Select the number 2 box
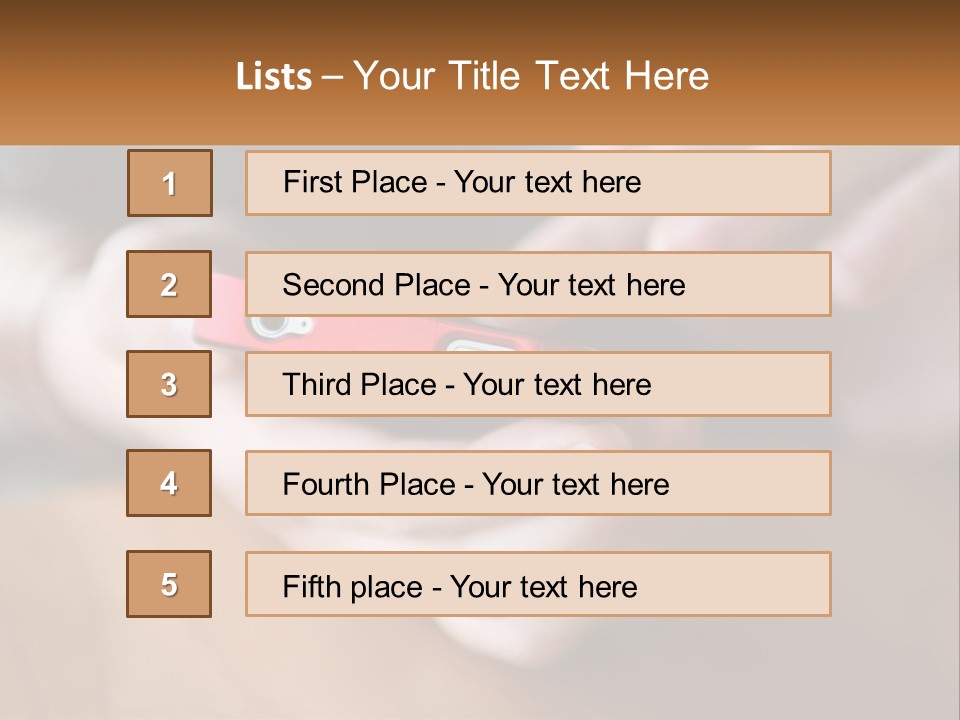The width and height of the screenshot is (960, 720). click(169, 284)
